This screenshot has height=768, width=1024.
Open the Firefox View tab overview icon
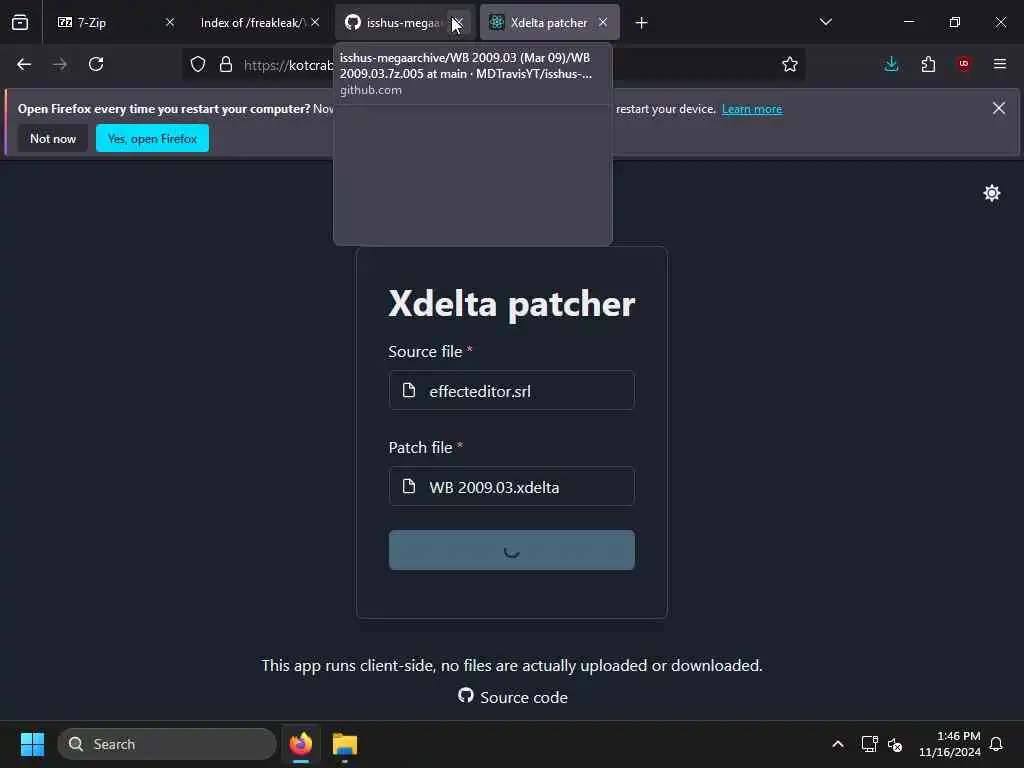point(20,22)
